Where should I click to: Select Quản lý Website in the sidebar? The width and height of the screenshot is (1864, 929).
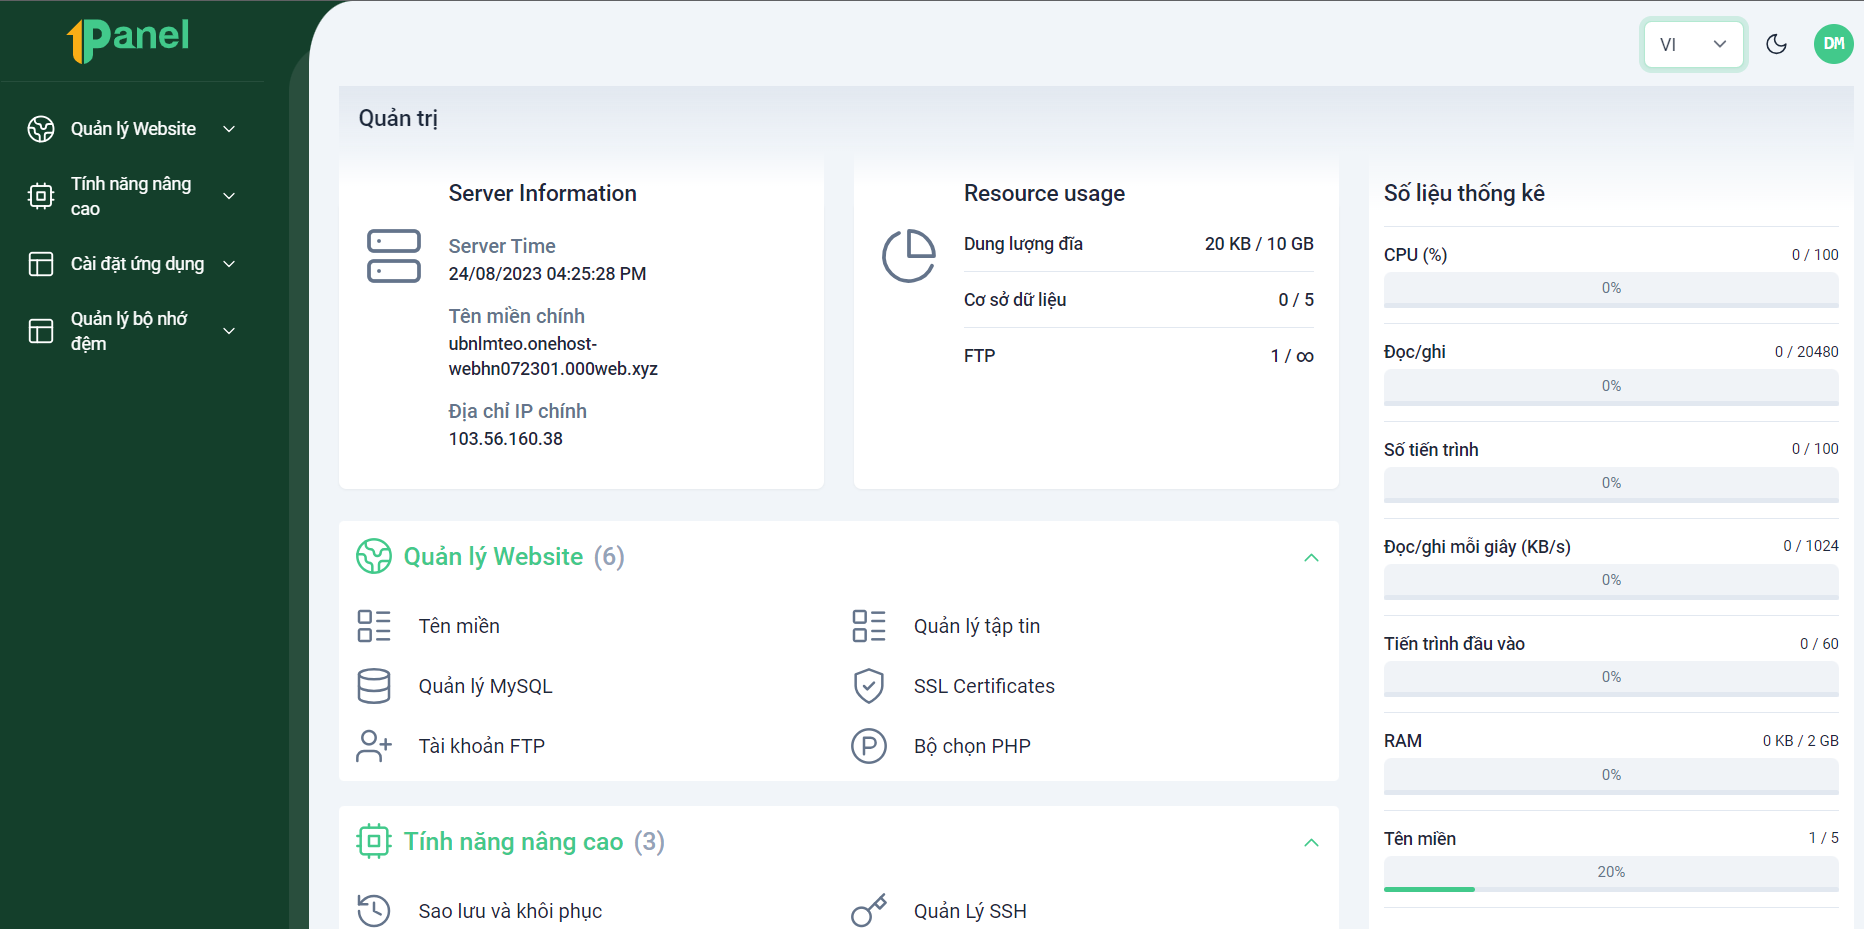133,129
